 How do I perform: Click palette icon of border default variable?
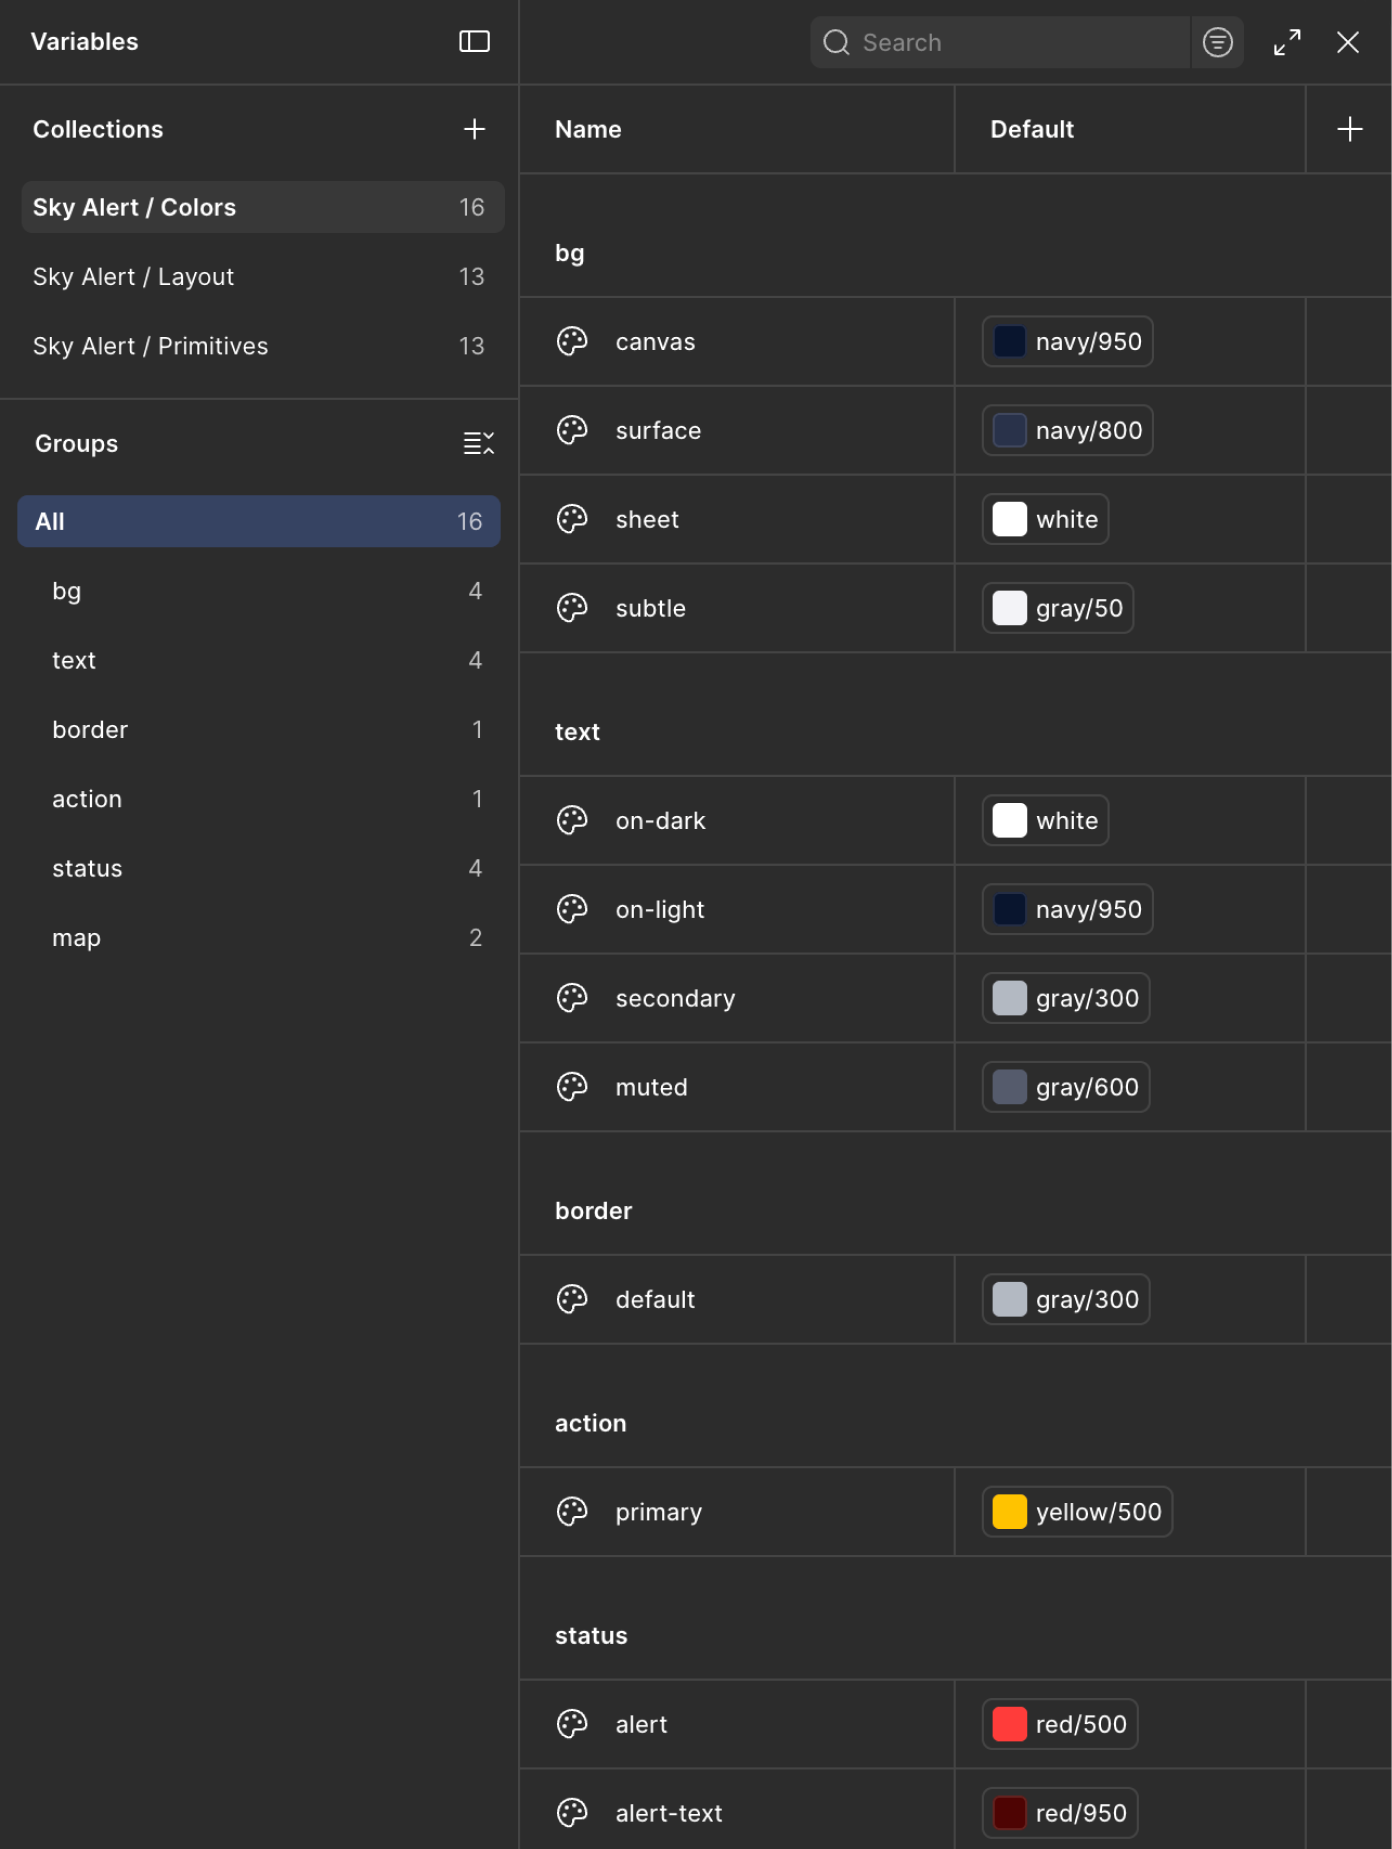point(572,1299)
